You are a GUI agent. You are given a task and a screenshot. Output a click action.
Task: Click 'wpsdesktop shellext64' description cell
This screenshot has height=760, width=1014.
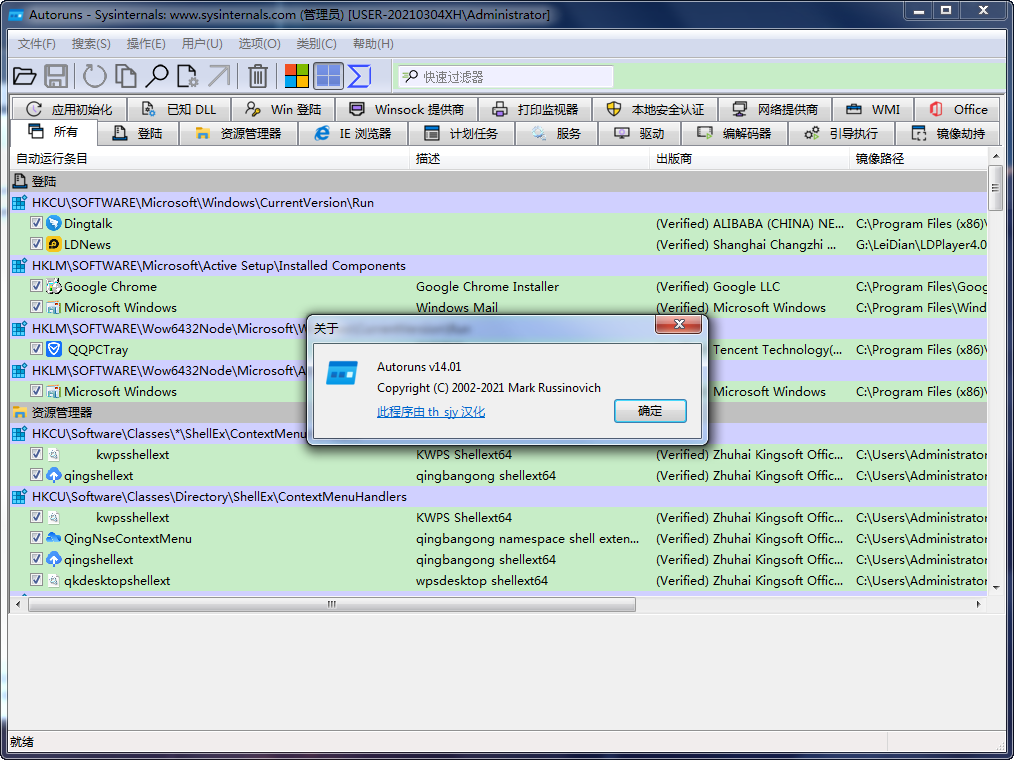click(x=482, y=580)
